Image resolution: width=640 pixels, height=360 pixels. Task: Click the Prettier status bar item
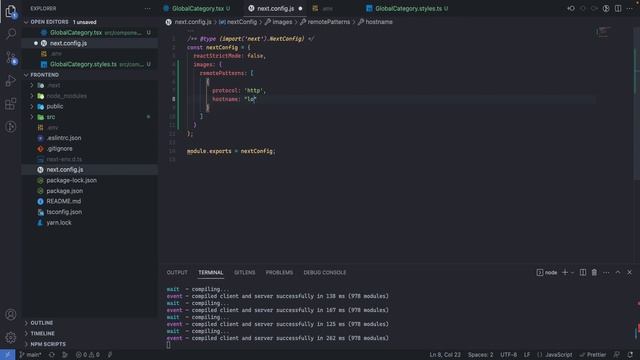[x=593, y=355]
